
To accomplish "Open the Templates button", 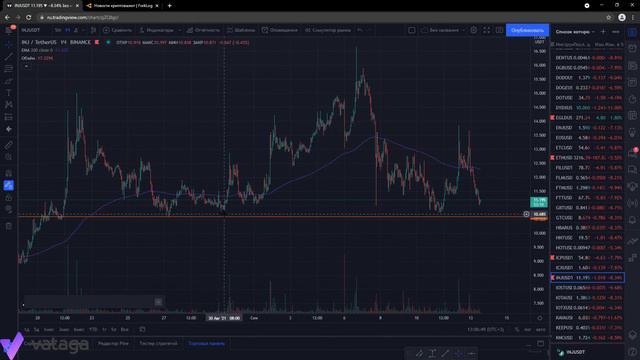I will [241, 30].
